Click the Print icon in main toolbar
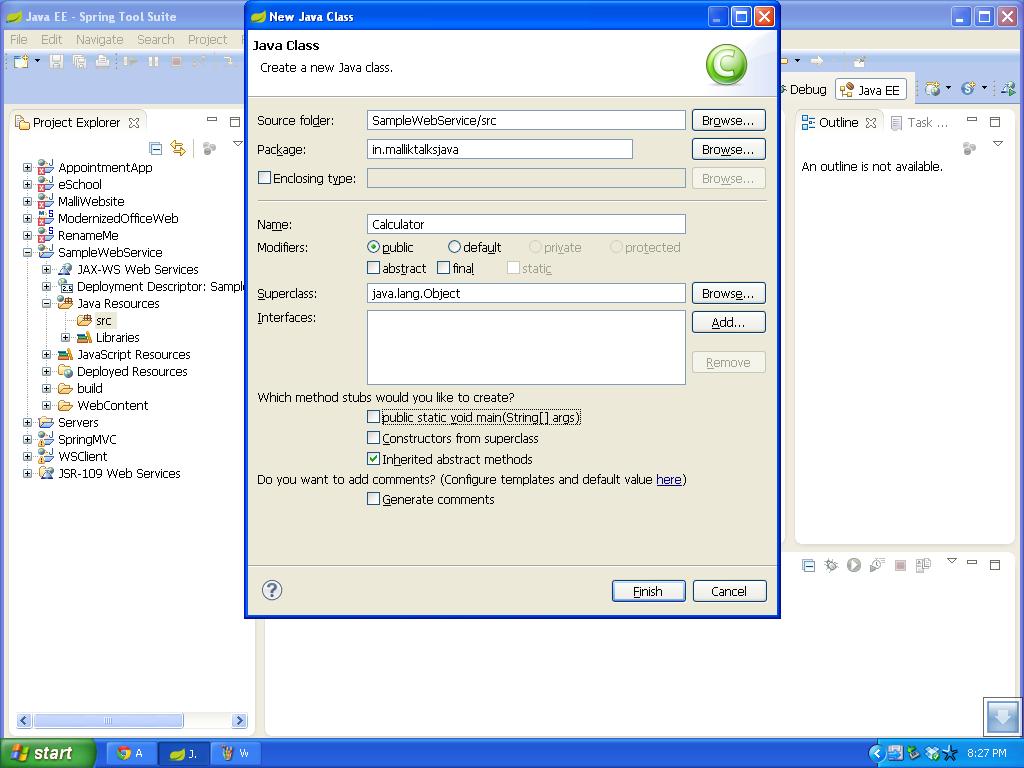Image resolution: width=1024 pixels, height=768 pixels. pyautogui.click(x=103, y=61)
